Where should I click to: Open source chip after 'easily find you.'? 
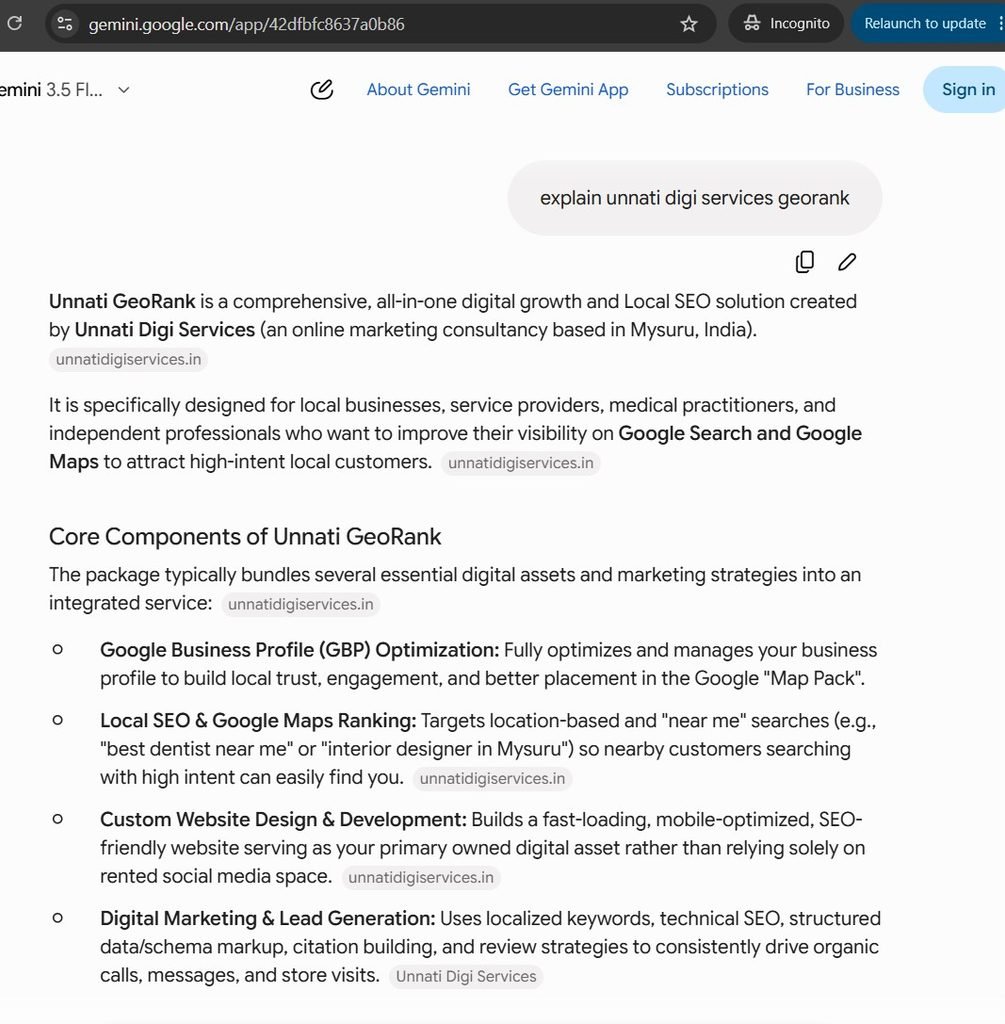tap(492, 778)
